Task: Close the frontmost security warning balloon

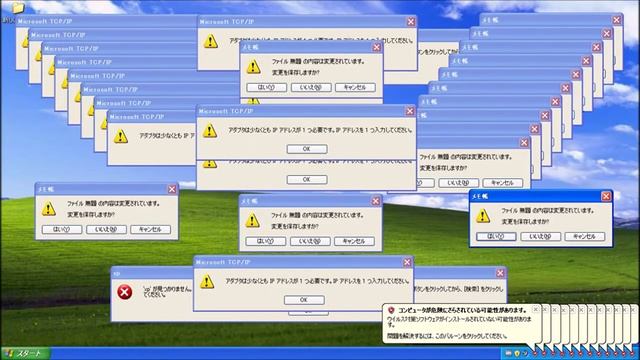Action: click(536, 310)
